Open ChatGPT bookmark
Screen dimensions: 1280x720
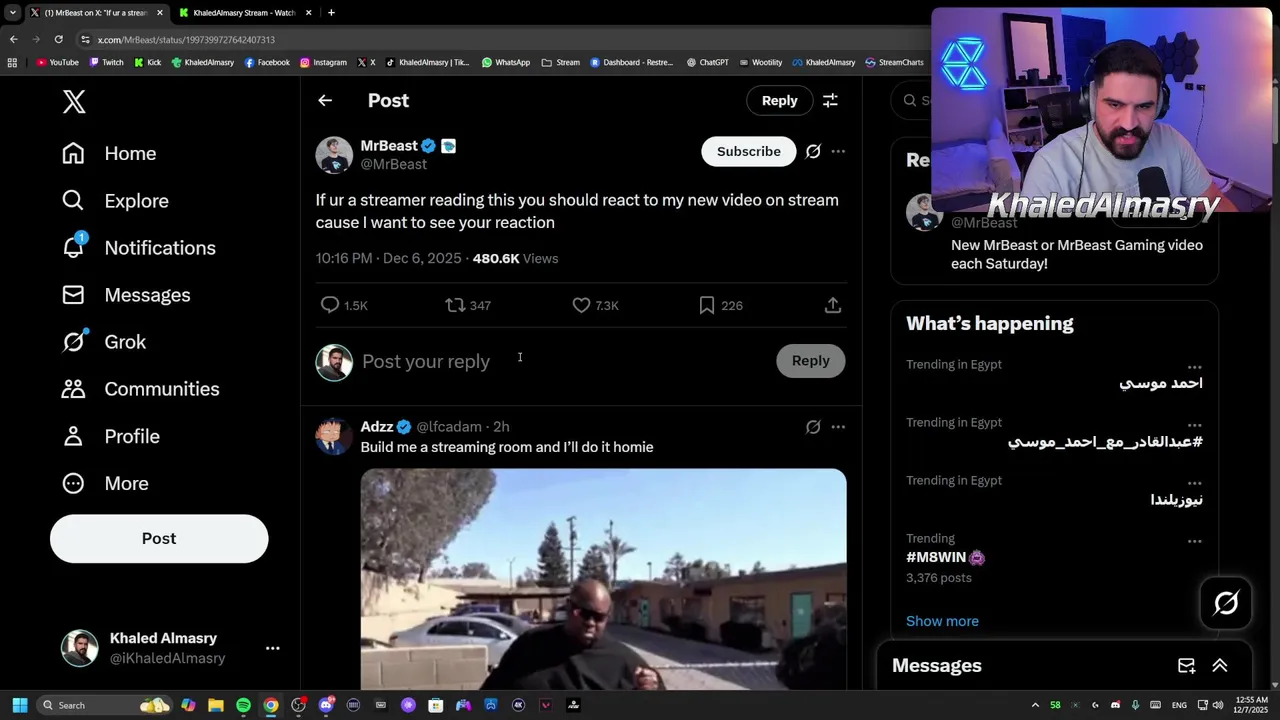707,62
